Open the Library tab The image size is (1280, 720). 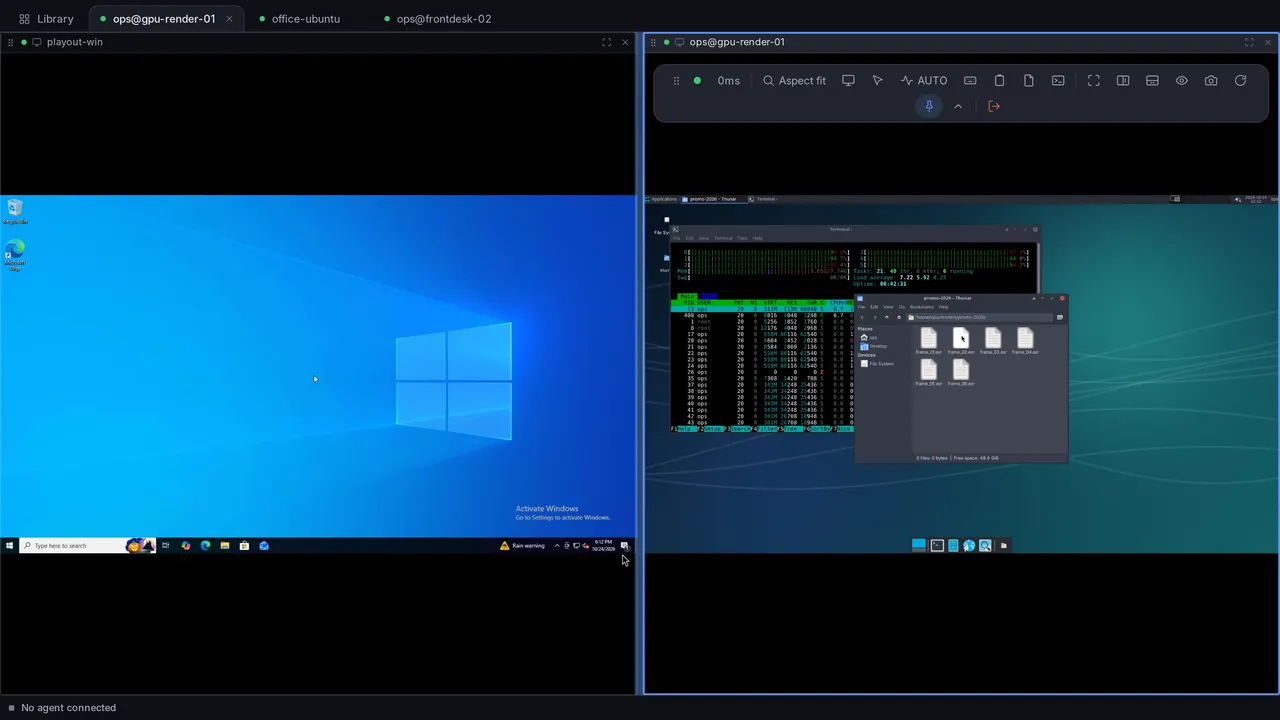tap(46, 19)
